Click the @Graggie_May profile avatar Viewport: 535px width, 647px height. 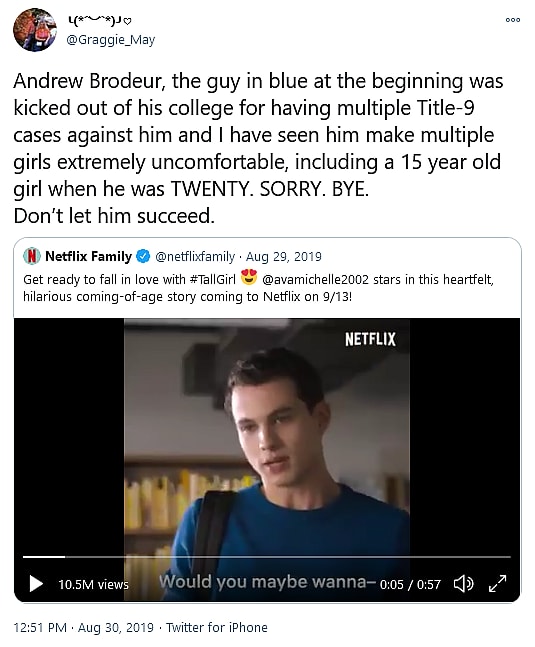pyautogui.click(x=35, y=29)
